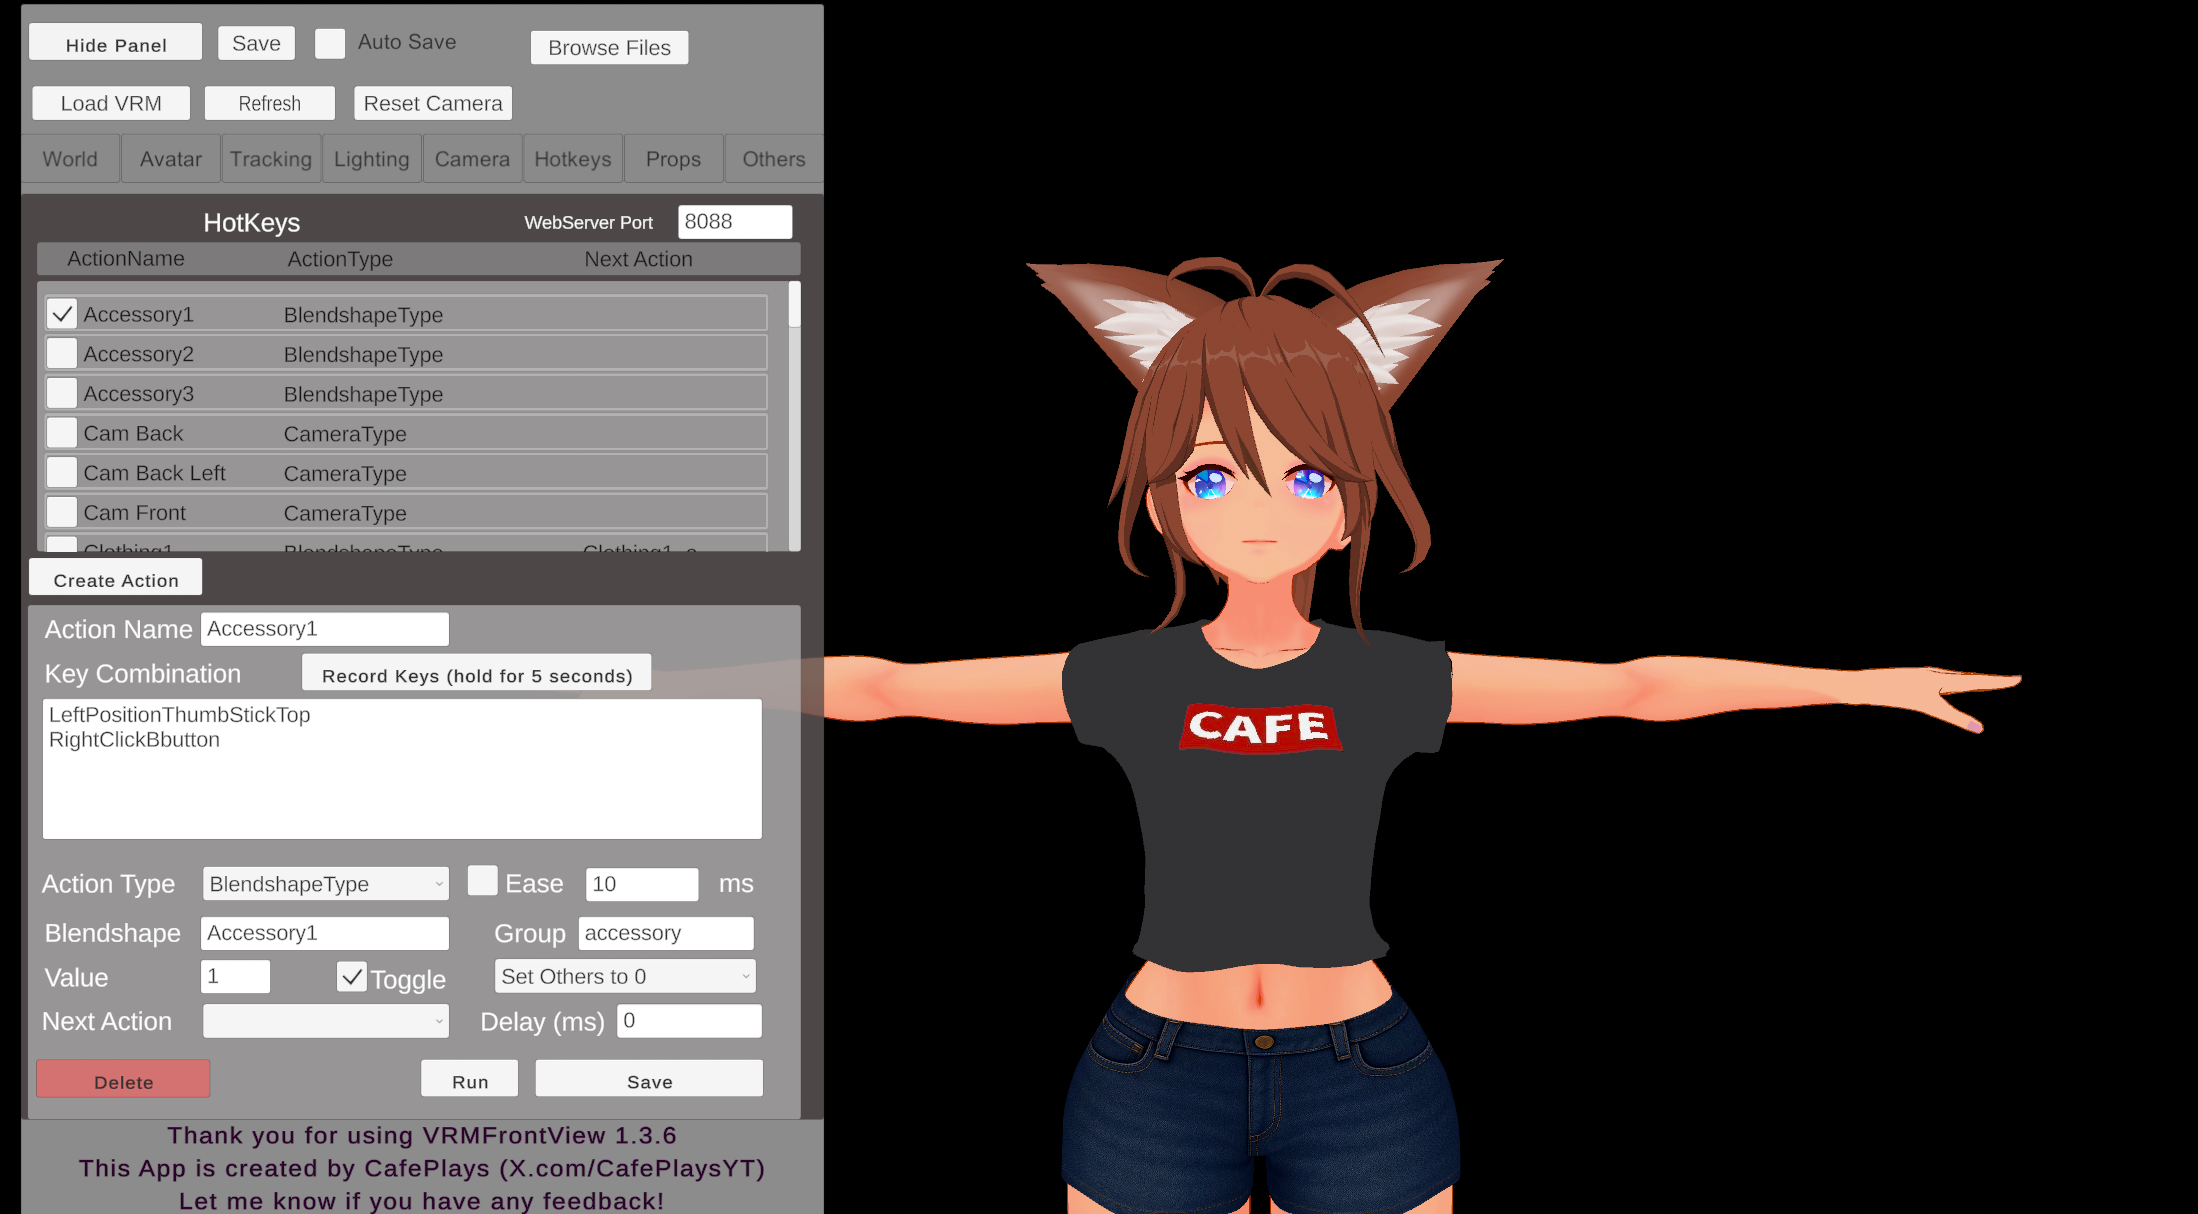Viewport: 2198px width, 1214px height.
Task: Uncheck the Accessory1 action checkbox
Action: (x=62, y=314)
